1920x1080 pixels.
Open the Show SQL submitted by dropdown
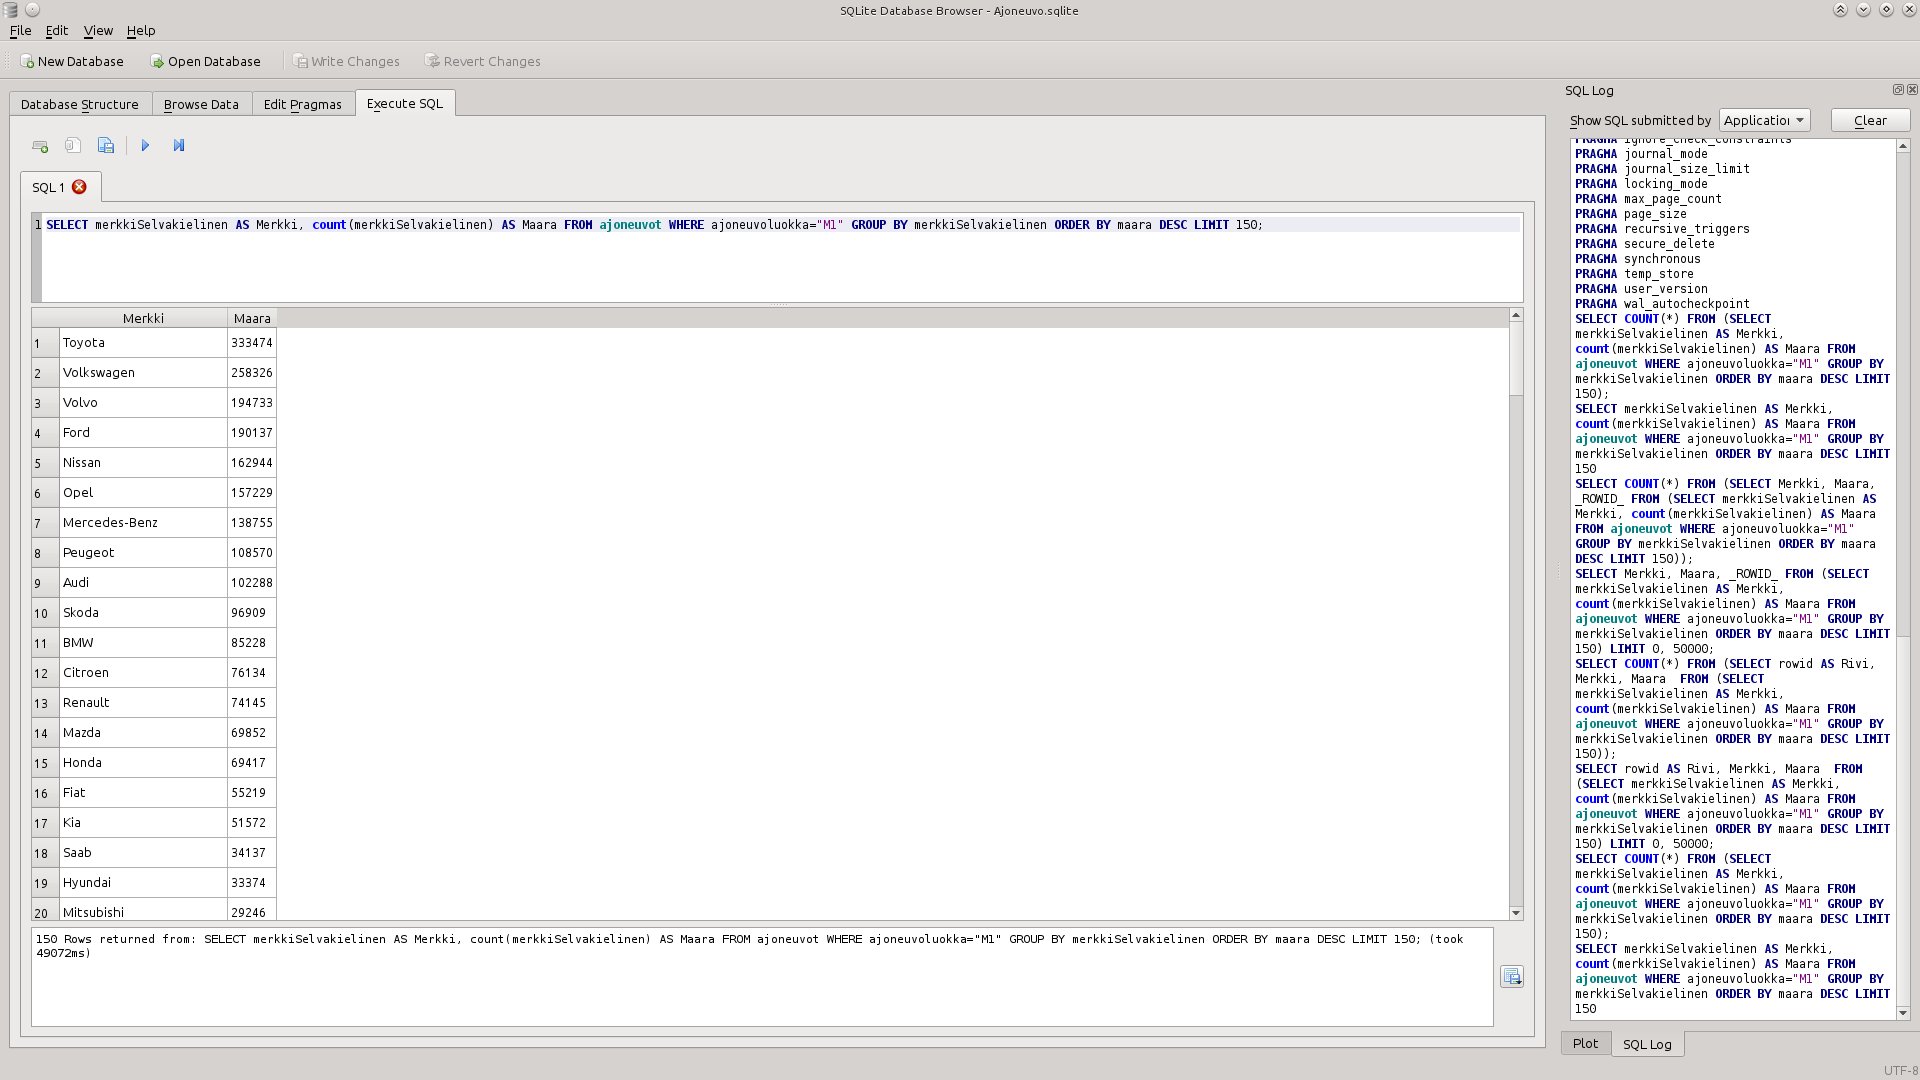pos(1764,120)
